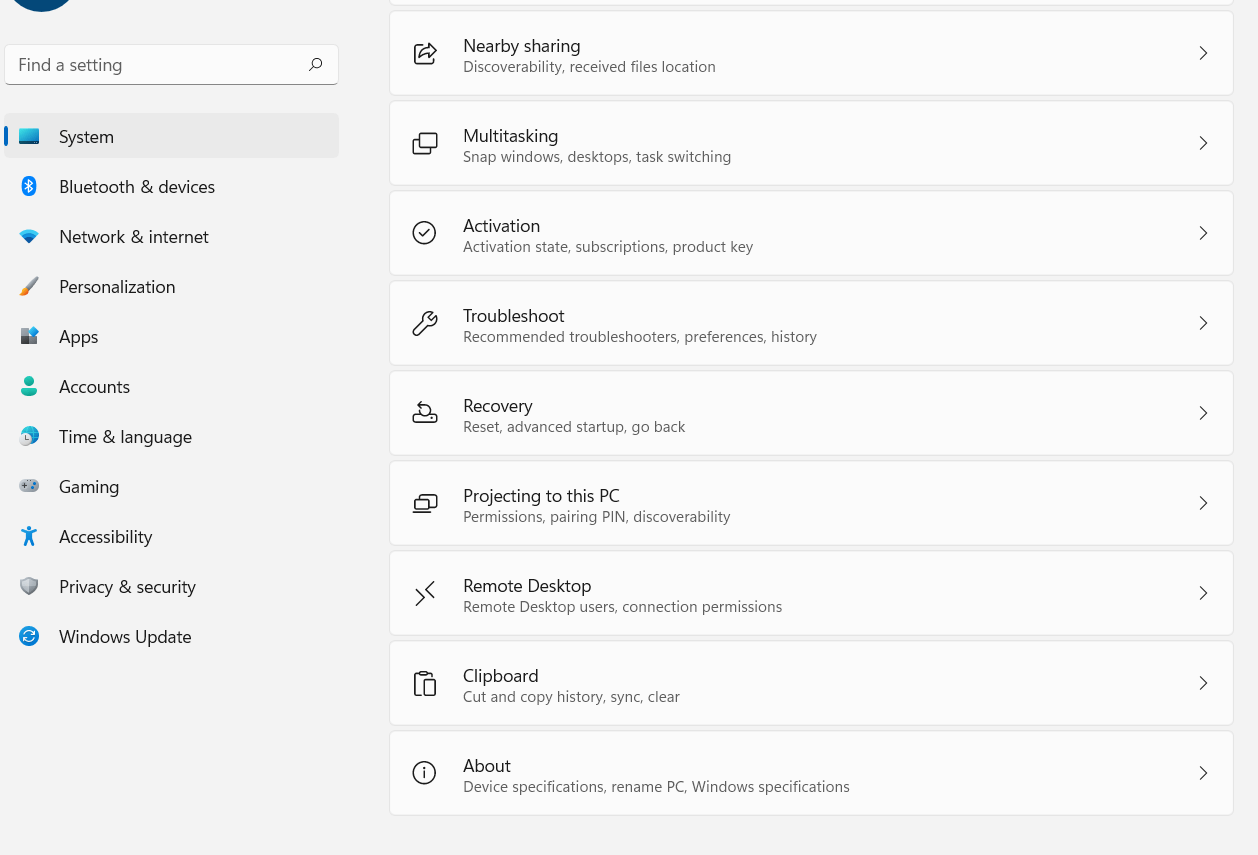
Task: Switch to Accounts settings category
Action: pos(94,387)
